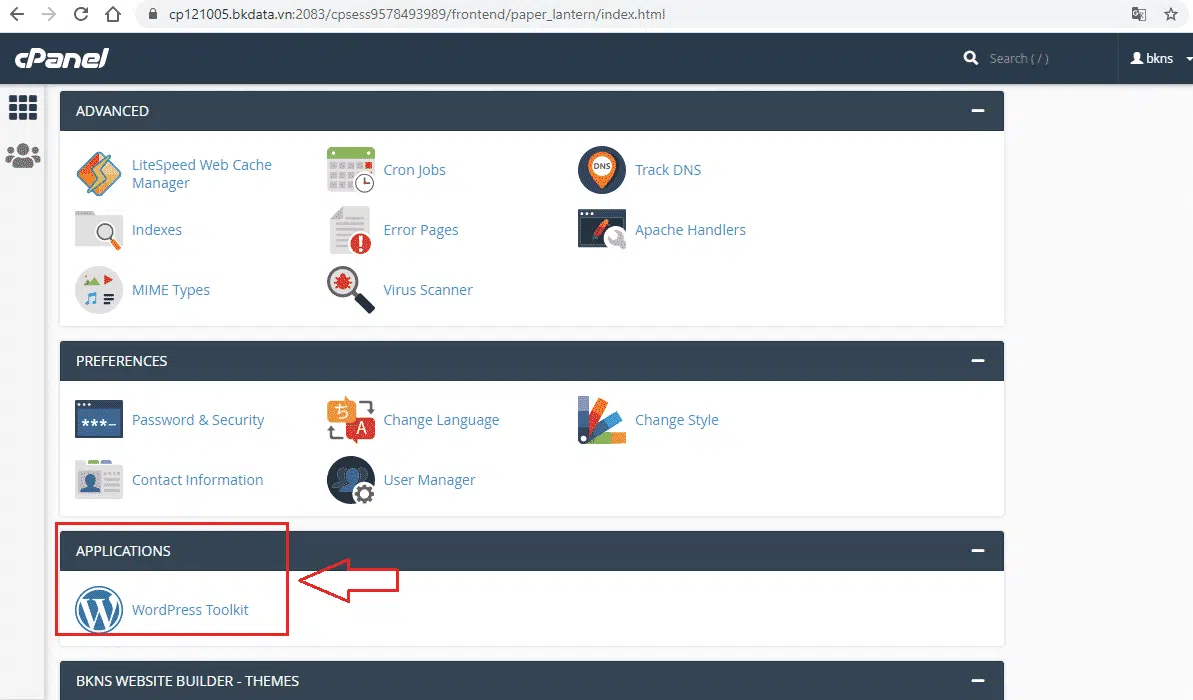Open the LiteSpeed Web Cache Manager icon
Screen dimensions: 1193x700
click(99, 174)
